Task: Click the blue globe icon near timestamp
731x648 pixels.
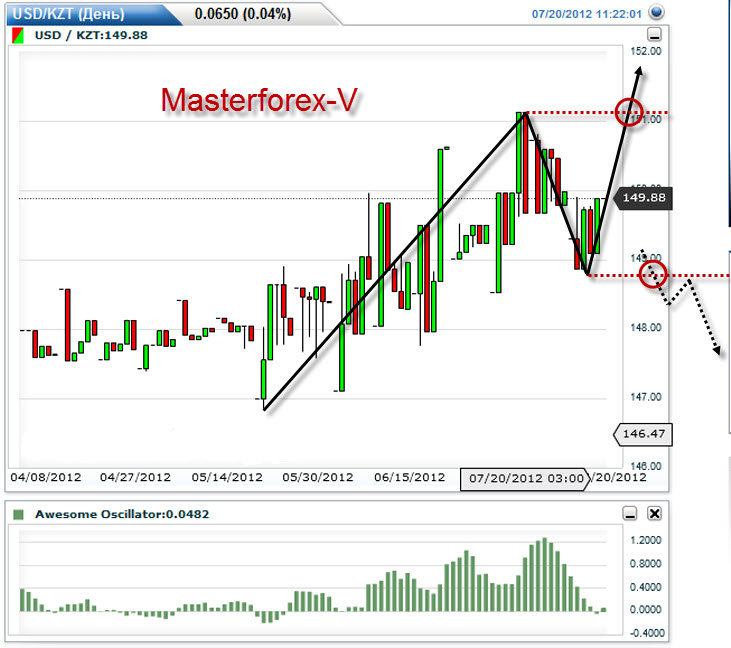Action: (656, 12)
